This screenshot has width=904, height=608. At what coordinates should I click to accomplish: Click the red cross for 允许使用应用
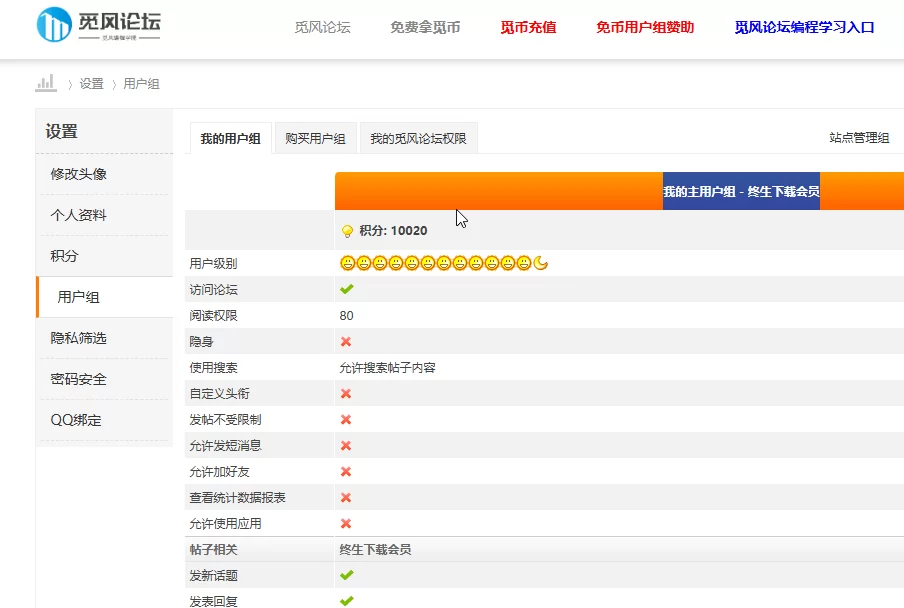pyautogui.click(x=346, y=523)
